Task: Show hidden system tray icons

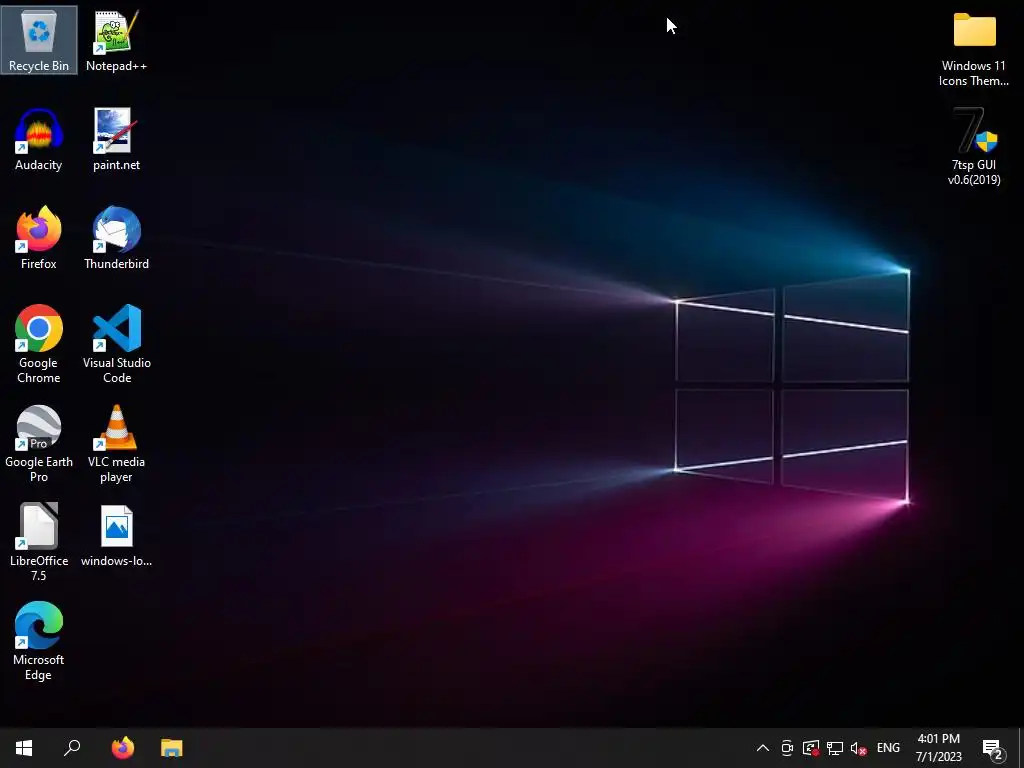Action: 762,748
